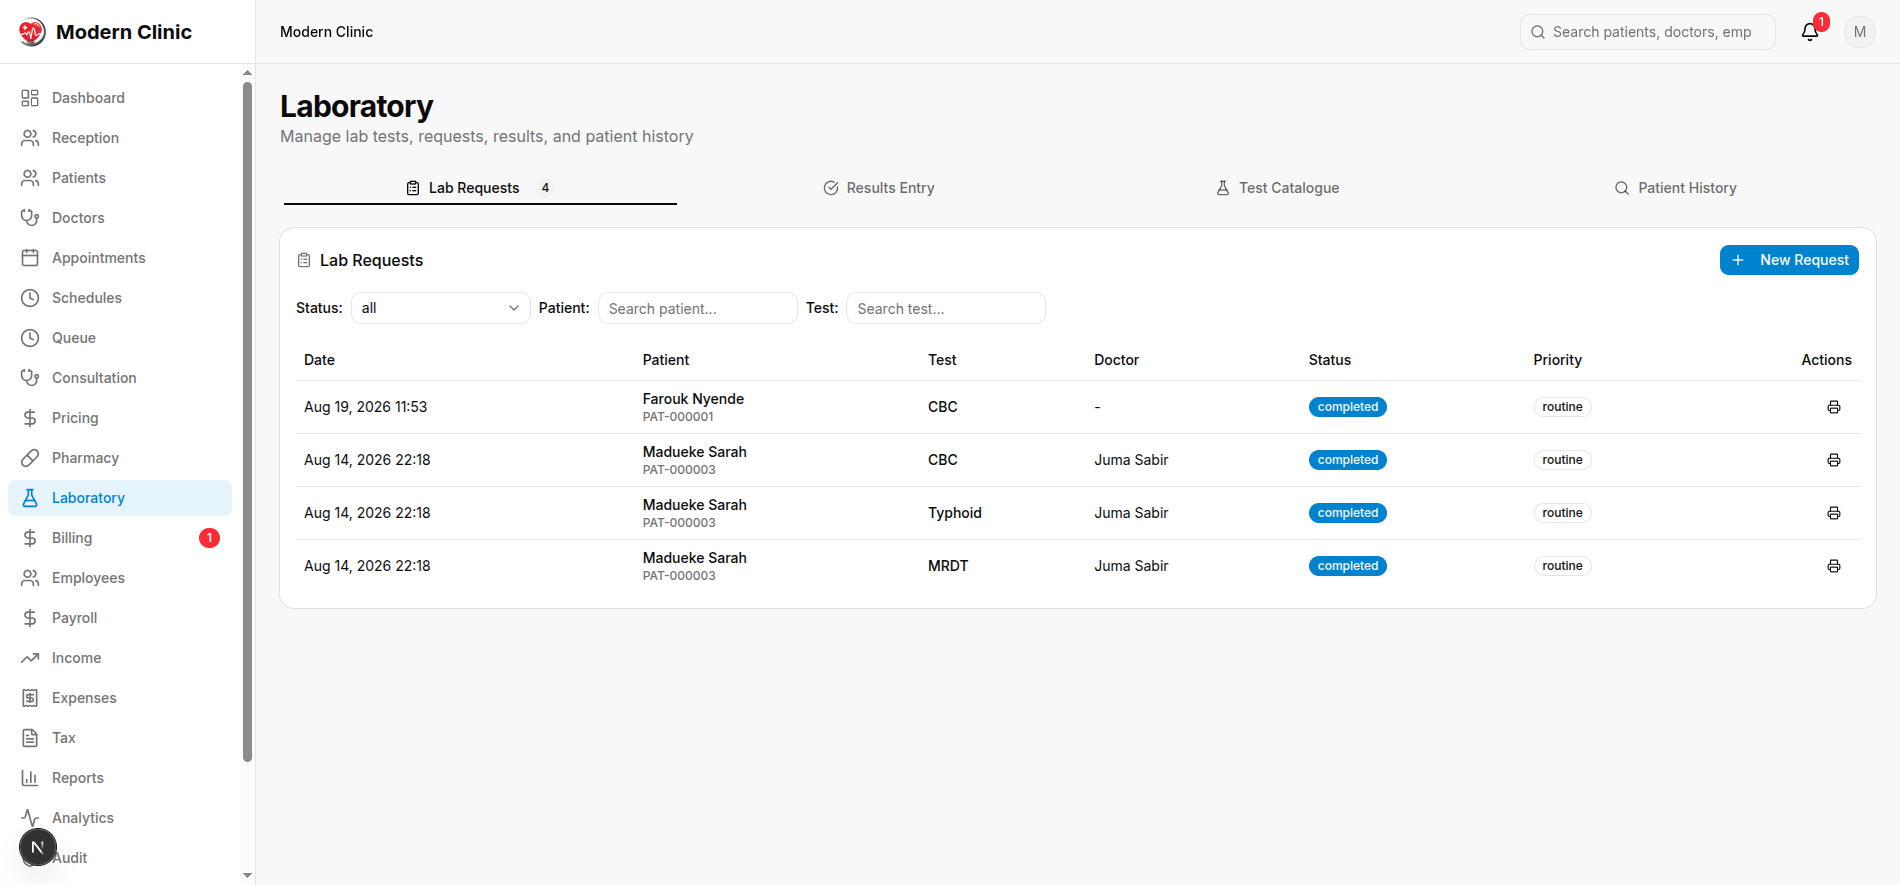Print the MRDT test request
The image size is (1900, 885).
click(x=1834, y=566)
